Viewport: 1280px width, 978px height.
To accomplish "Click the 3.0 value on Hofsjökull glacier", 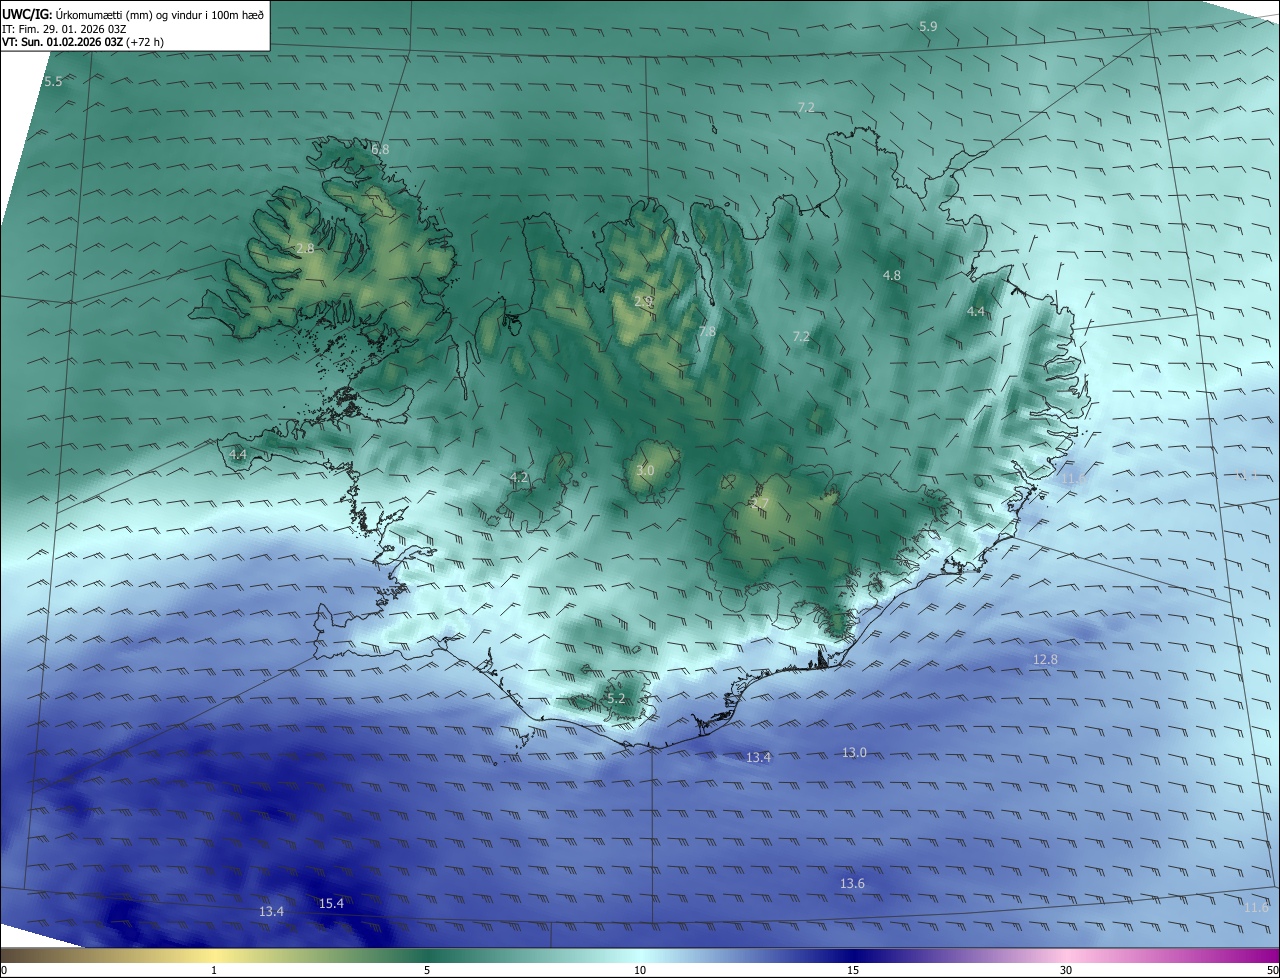I will [x=645, y=470].
